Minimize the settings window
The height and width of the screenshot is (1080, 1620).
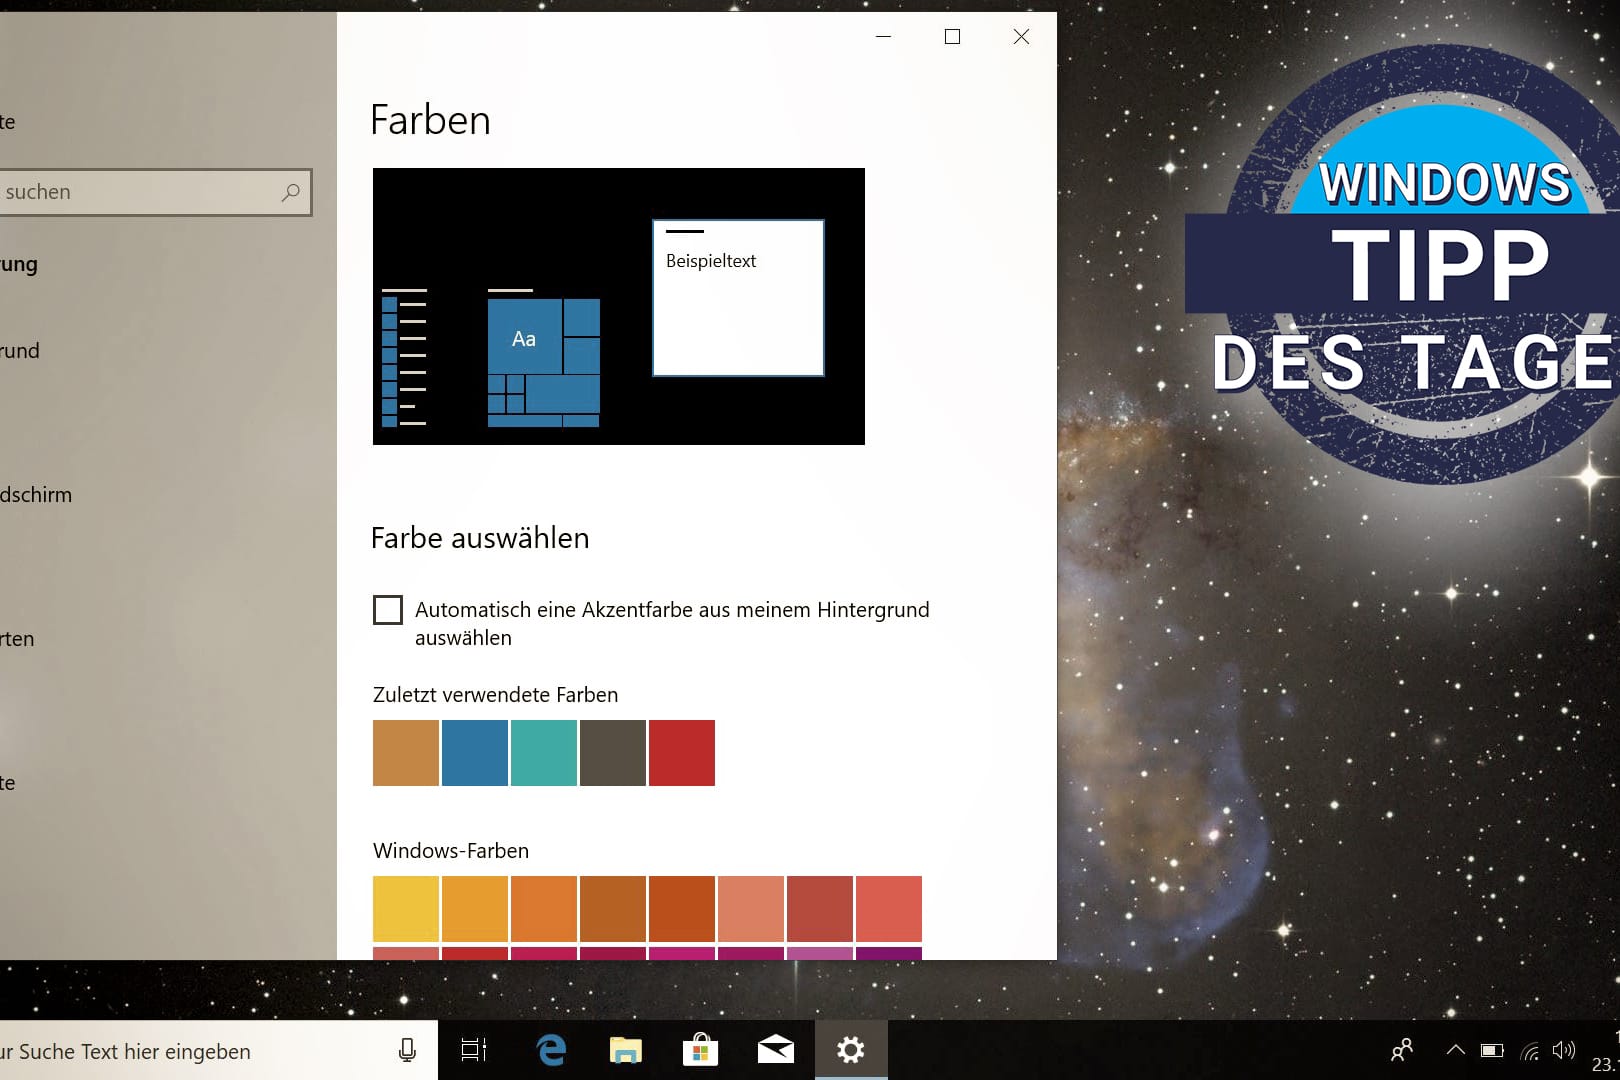[x=883, y=37]
